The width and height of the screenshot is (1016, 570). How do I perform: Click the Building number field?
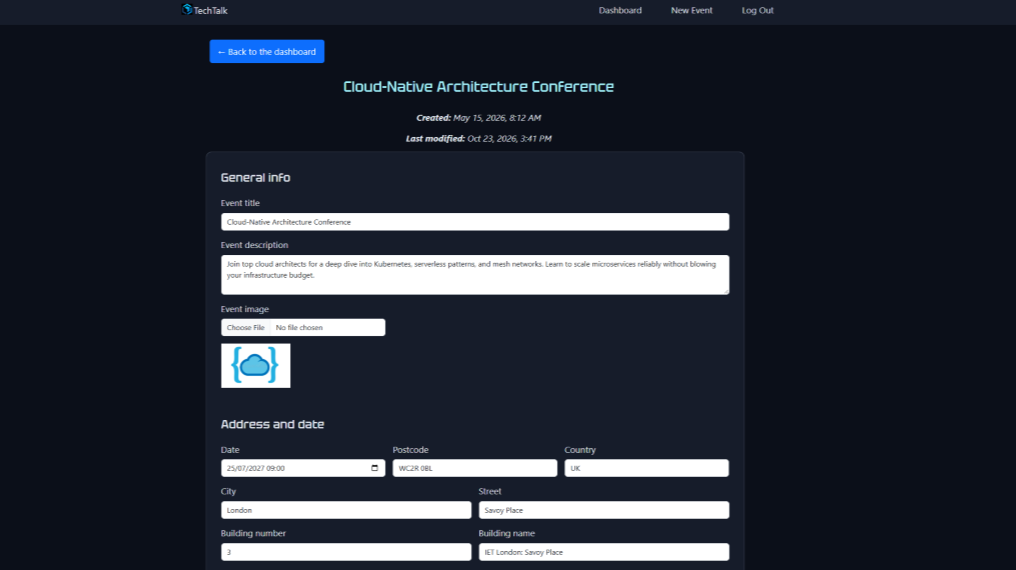tap(346, 552)
